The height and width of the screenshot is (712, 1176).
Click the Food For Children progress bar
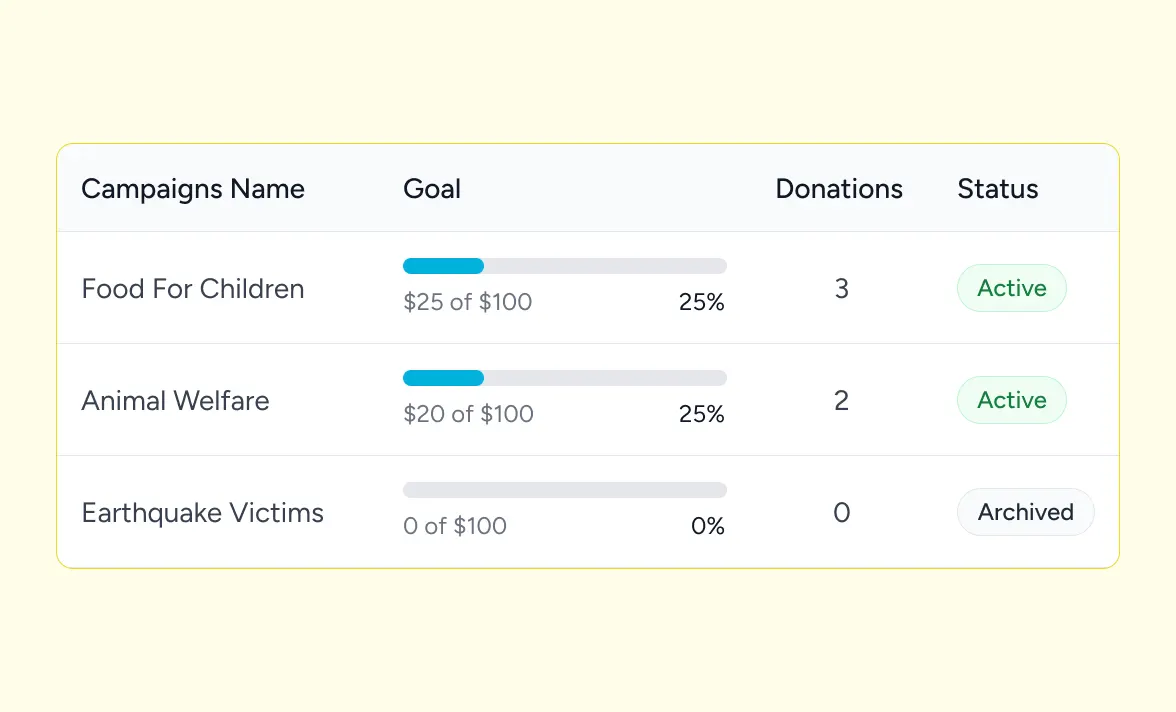[x=564, y=266]
